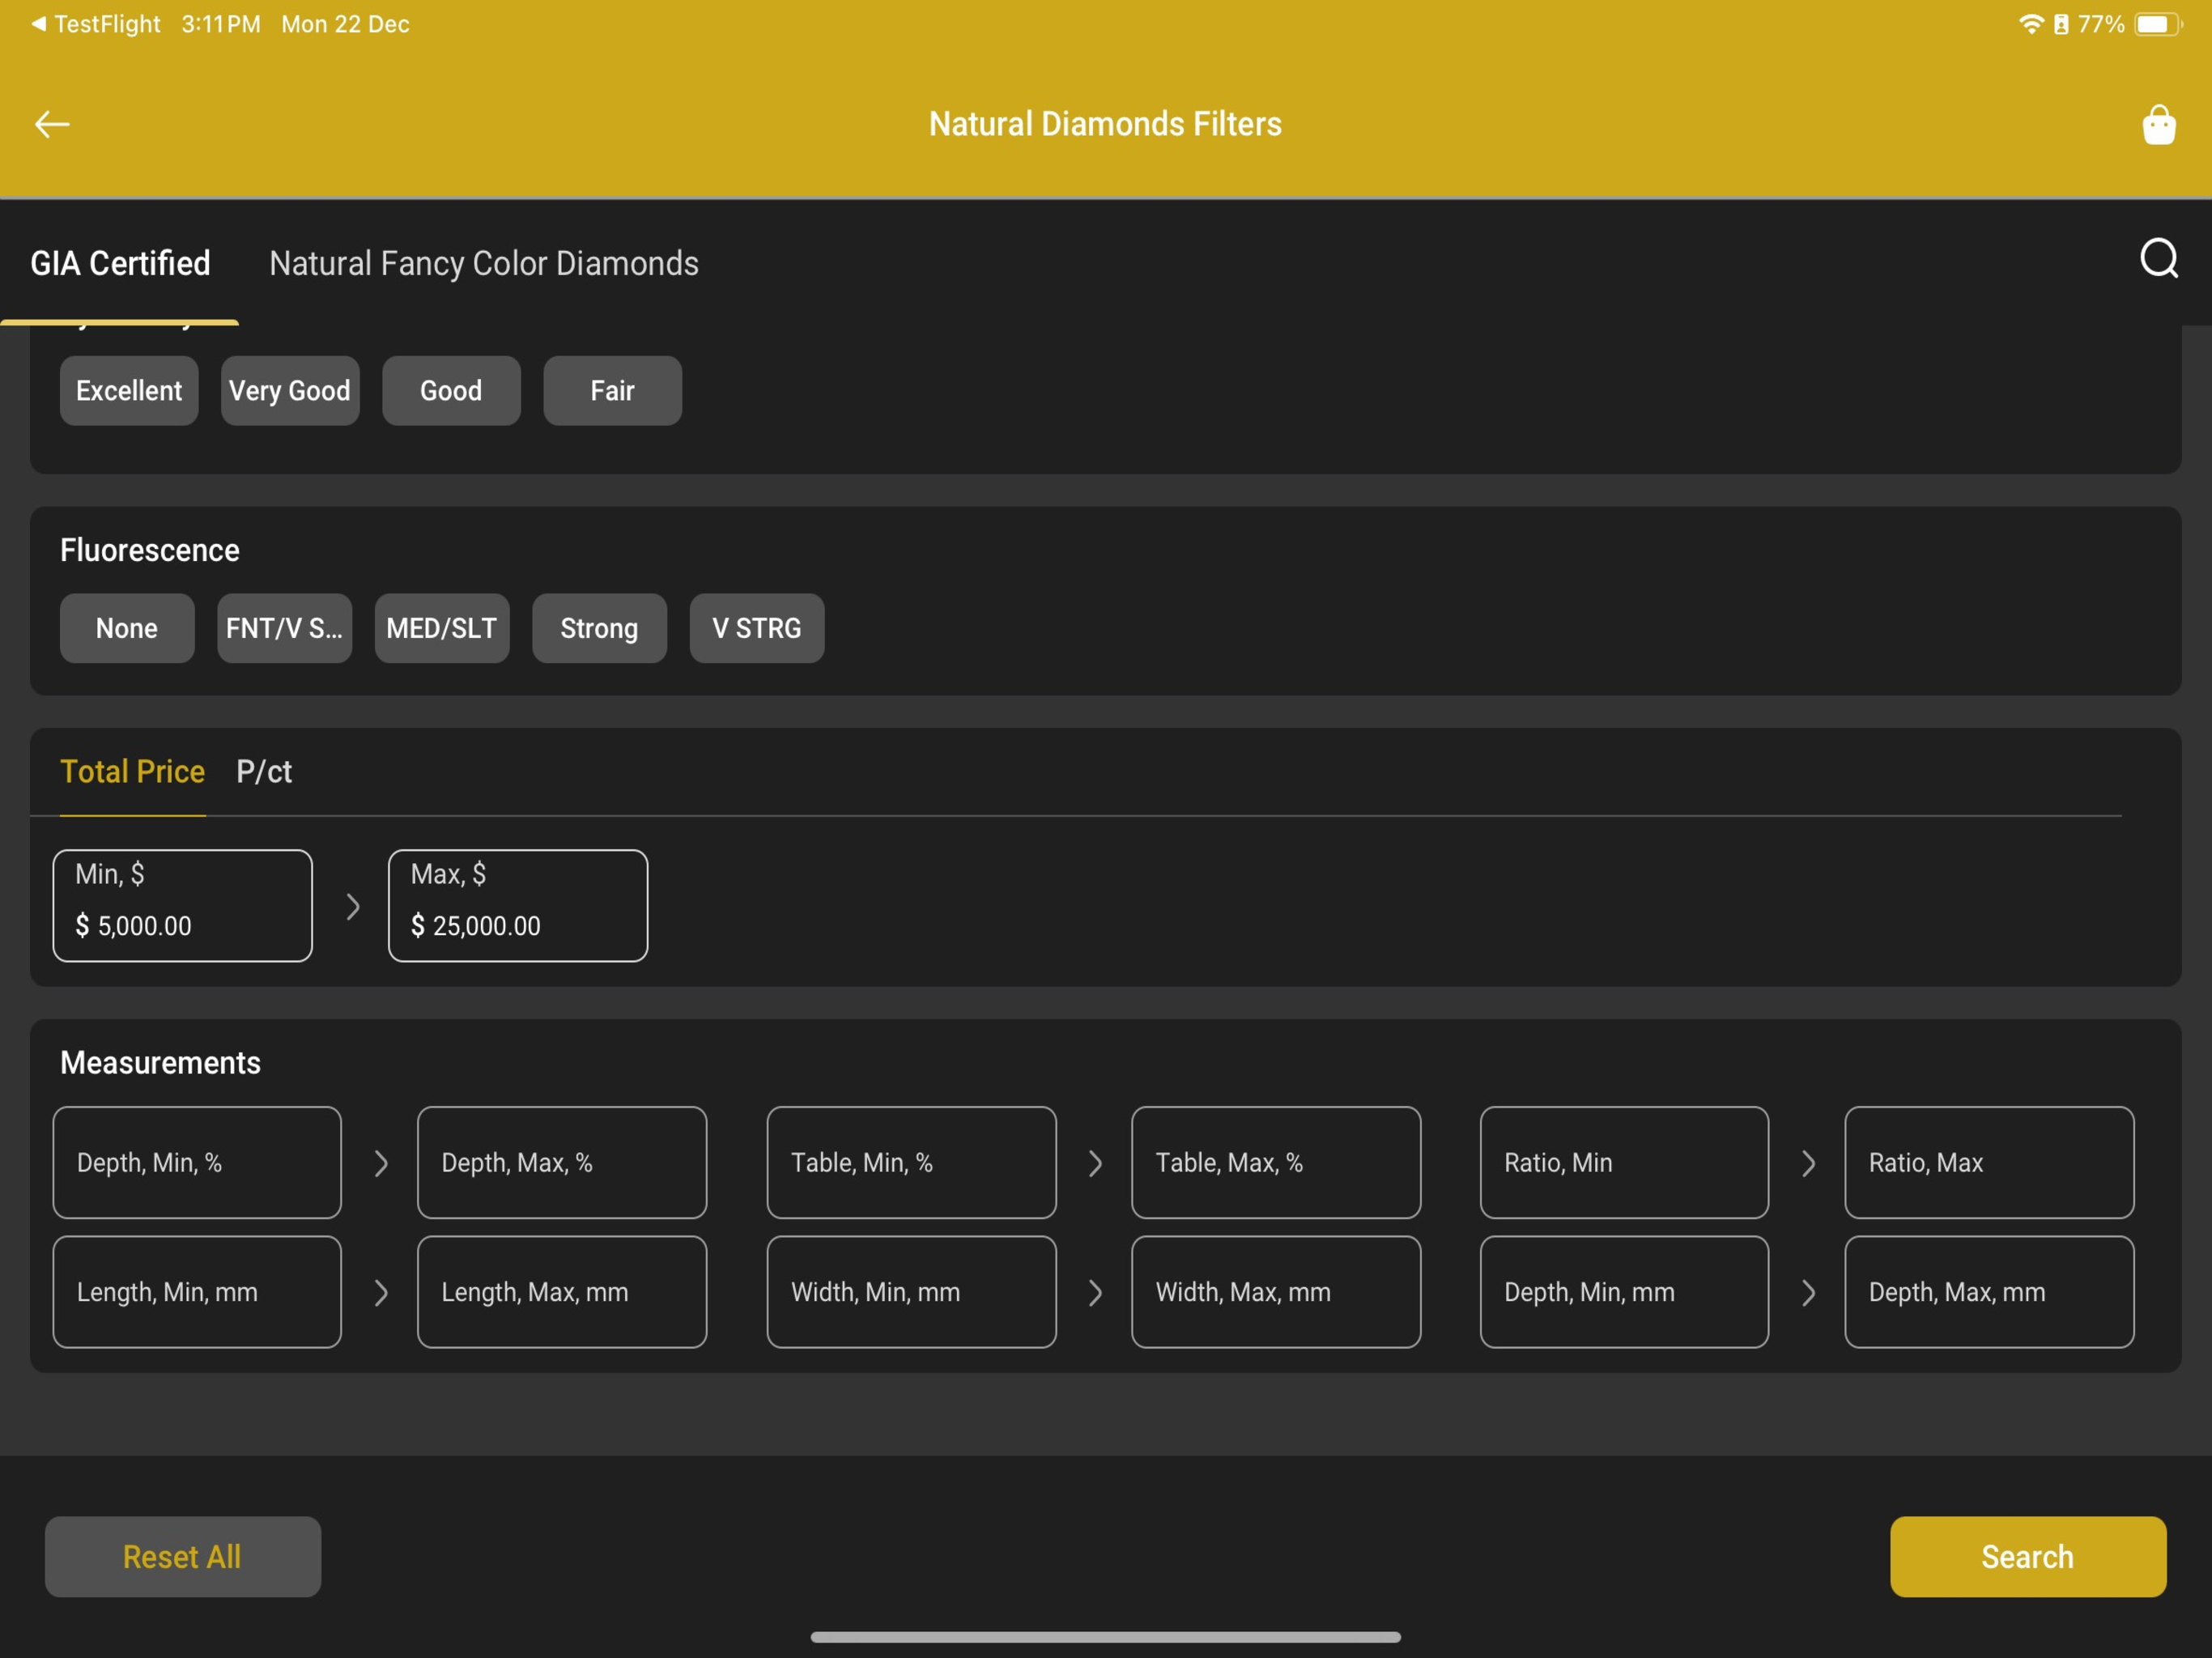Tap chevron between Ratio fields
2212x1658 pixels.
[1808, 1163]
